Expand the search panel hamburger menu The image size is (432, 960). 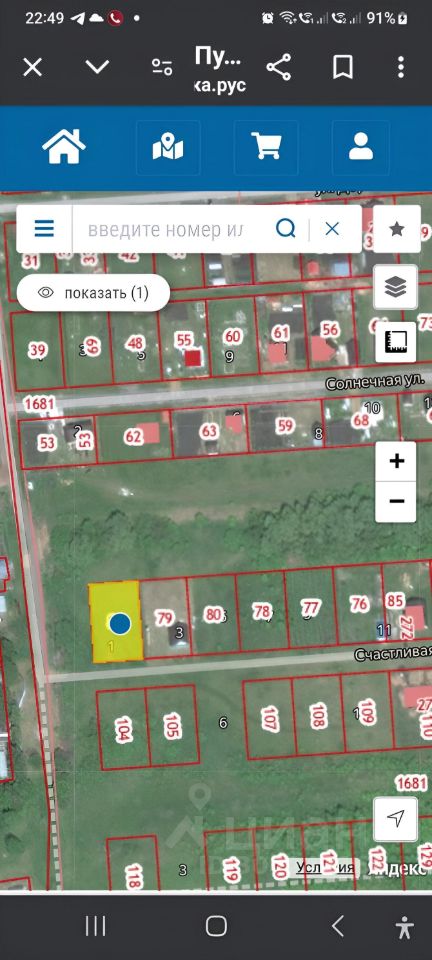coord(44,229)
